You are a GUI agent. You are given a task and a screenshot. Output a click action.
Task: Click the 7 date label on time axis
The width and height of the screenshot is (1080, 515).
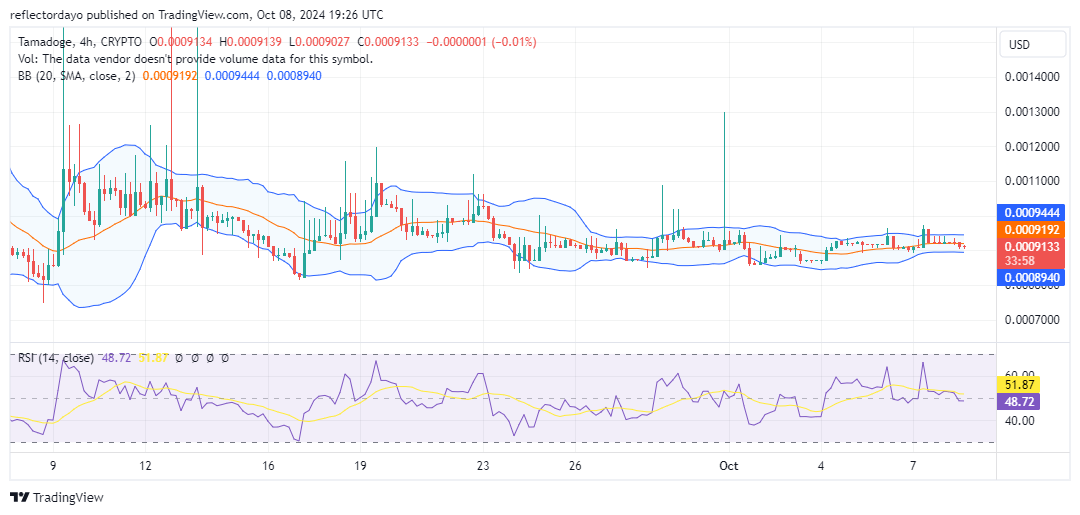[913, 466]
